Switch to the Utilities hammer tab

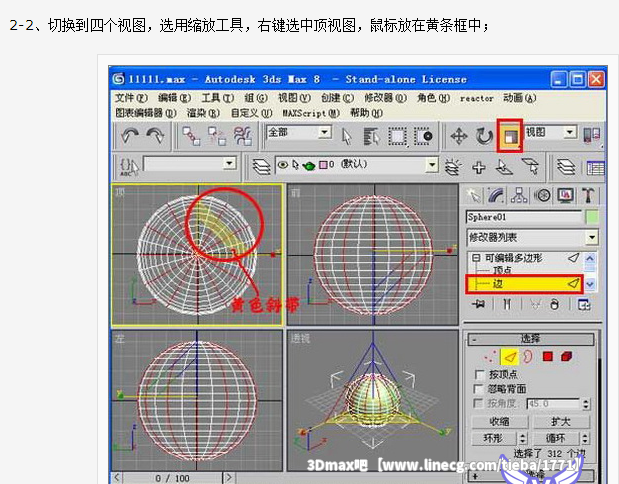click(588, 195)
